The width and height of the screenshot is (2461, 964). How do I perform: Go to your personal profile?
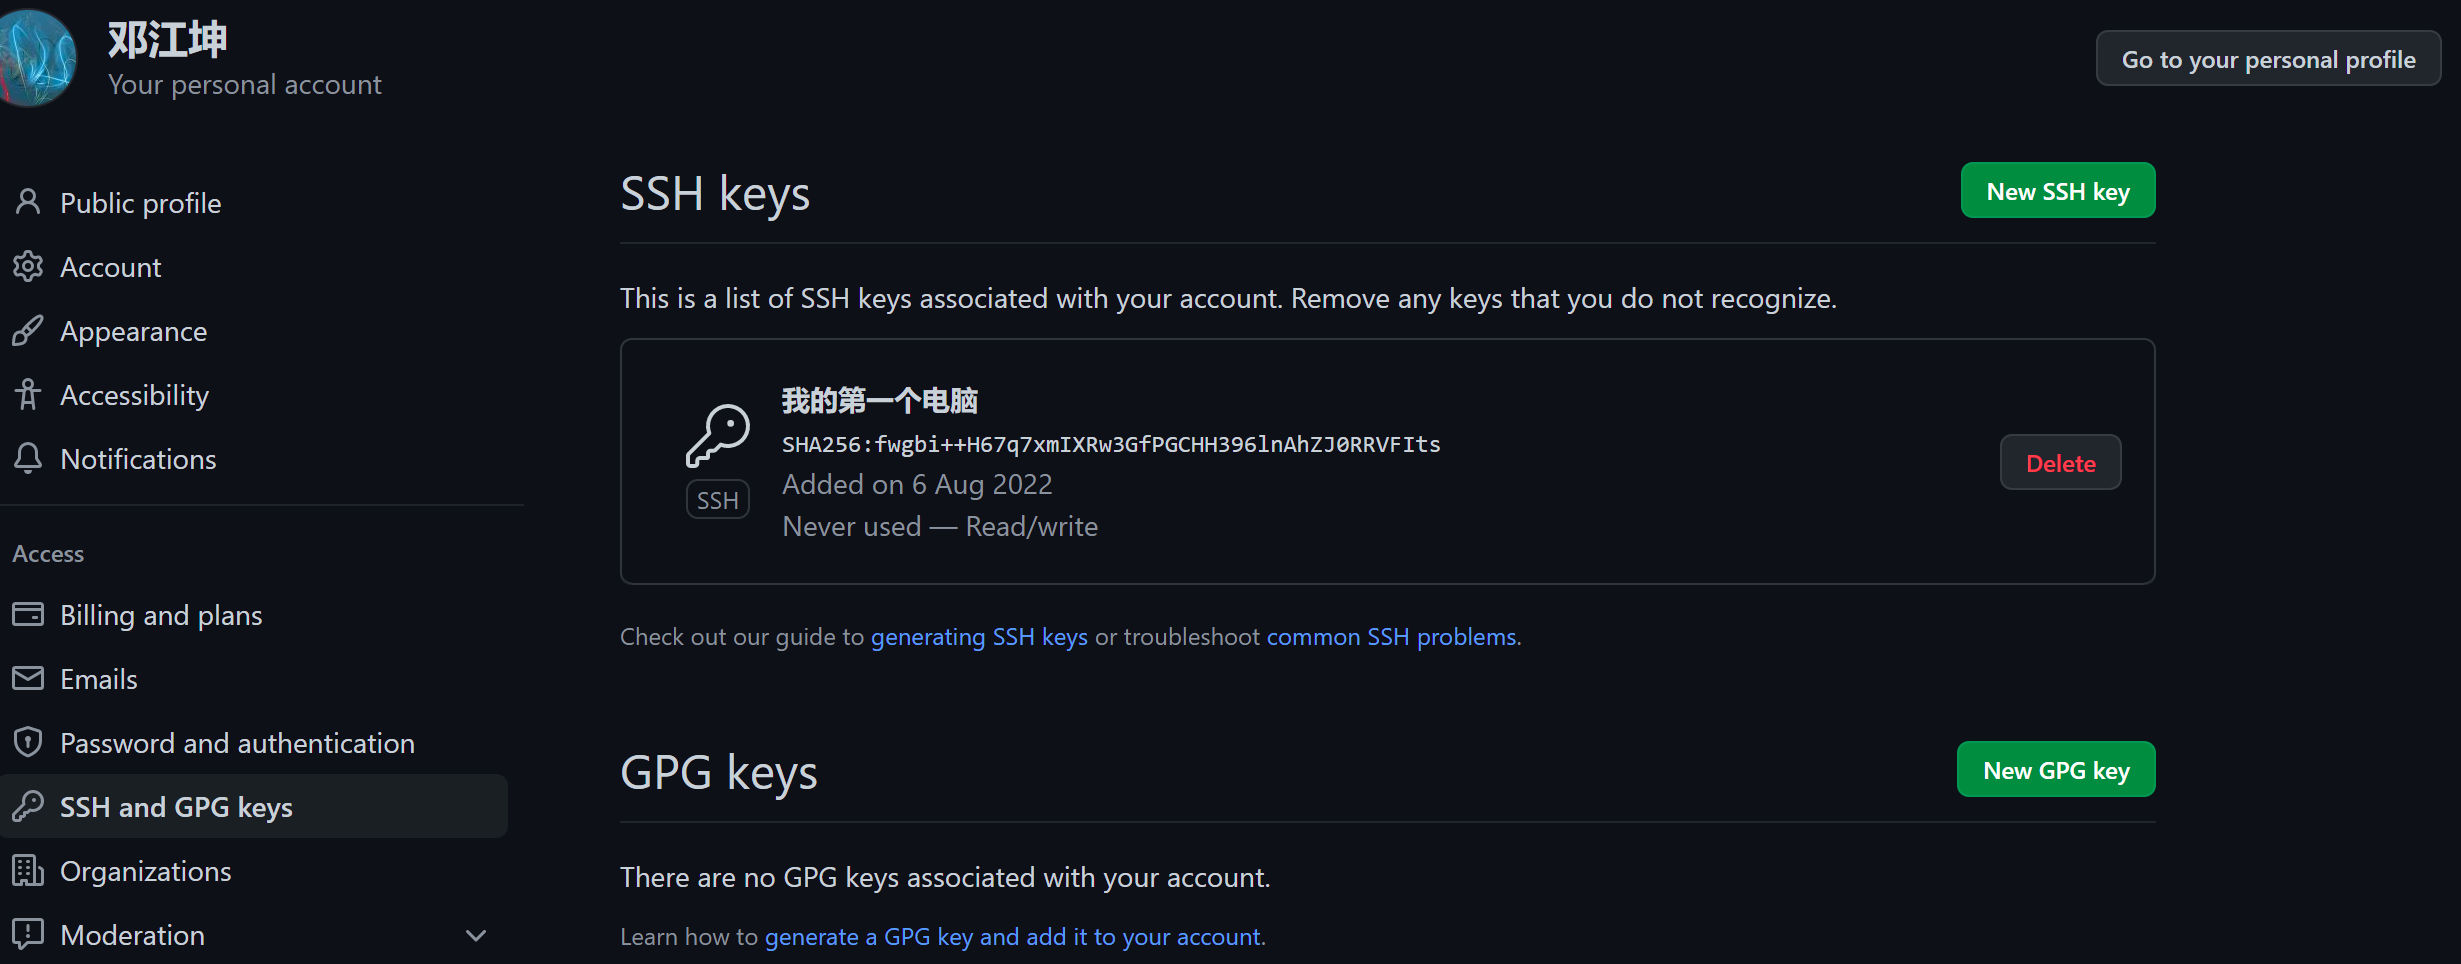2268,60
